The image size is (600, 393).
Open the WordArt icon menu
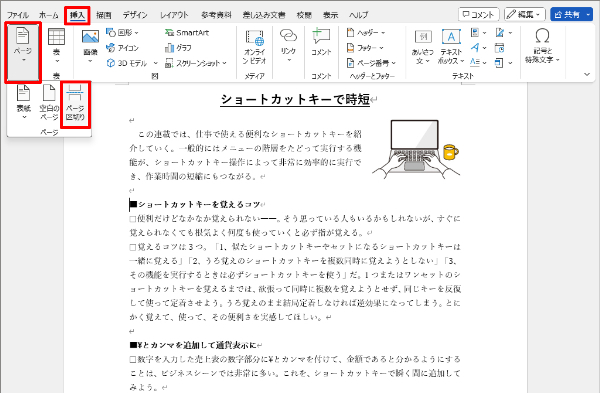(x=478, y=48)
